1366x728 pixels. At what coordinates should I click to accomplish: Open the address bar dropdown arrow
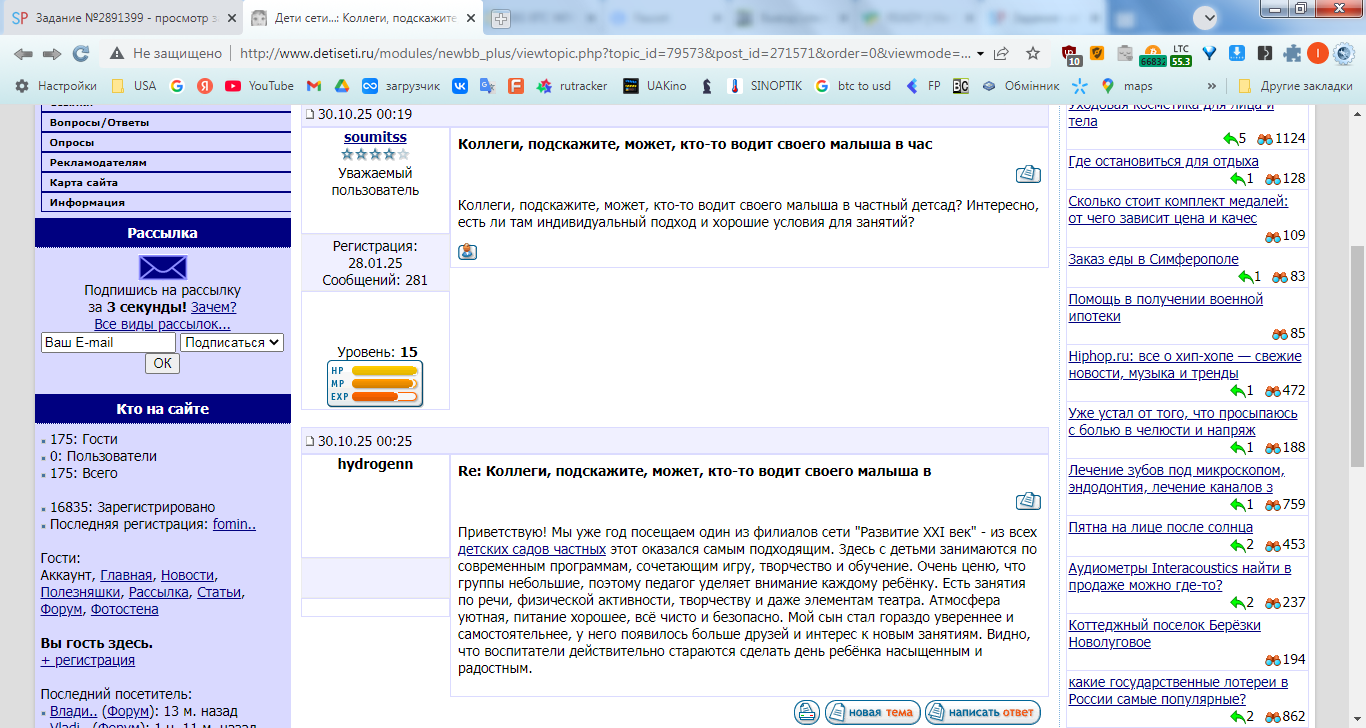tap(980, 54)
